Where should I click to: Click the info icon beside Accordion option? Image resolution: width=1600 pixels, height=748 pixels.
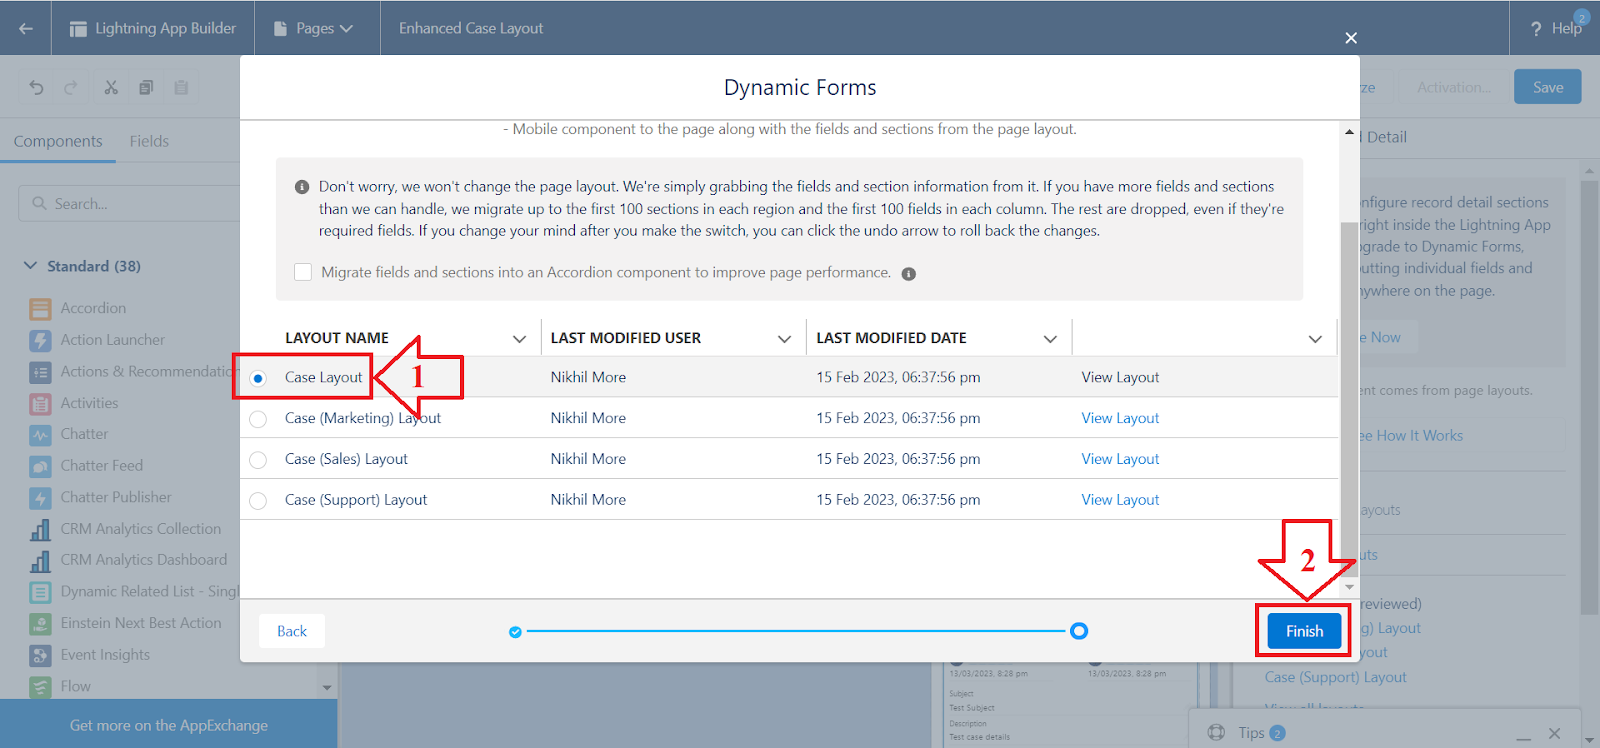[909, 274]
